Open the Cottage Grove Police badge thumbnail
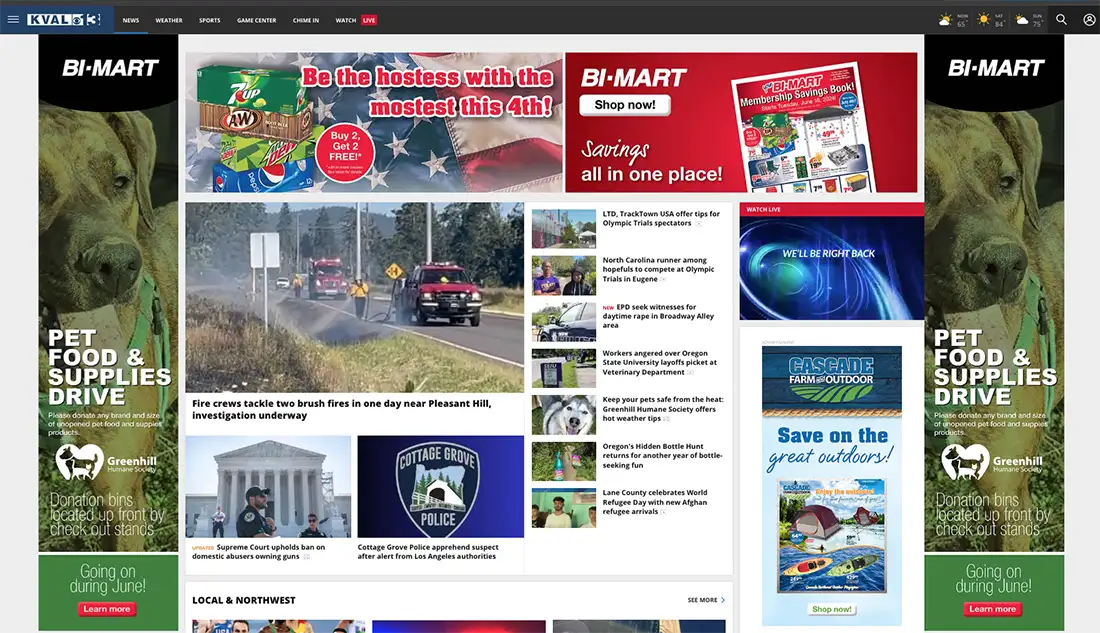The image size is (1100, 633). 441,486
